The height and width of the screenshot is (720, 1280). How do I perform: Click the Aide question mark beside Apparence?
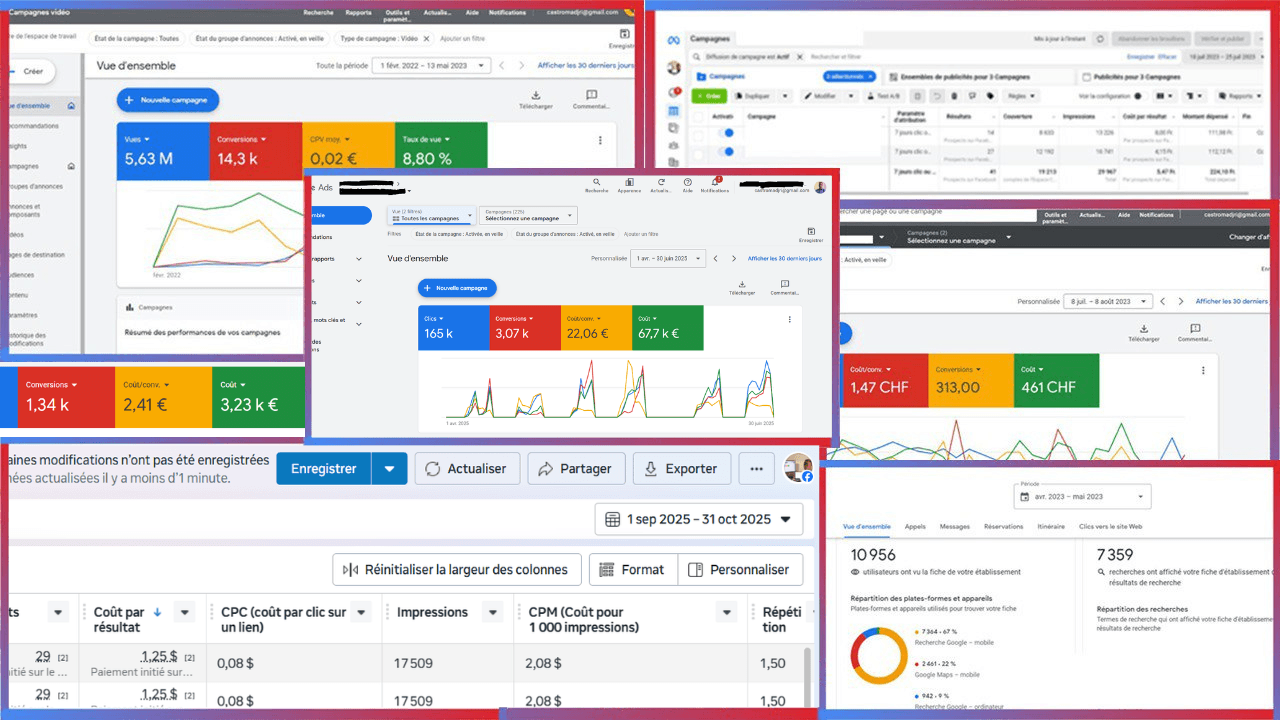click(688, 183)
